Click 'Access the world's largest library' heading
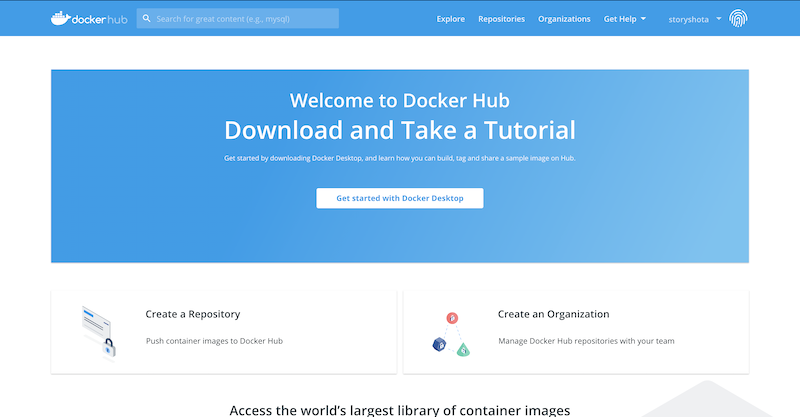The width and height of the screenshot is (800, 417). (400, 410)
